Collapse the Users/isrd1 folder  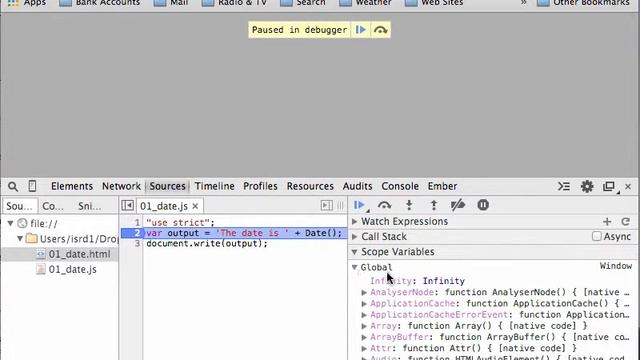20,238
